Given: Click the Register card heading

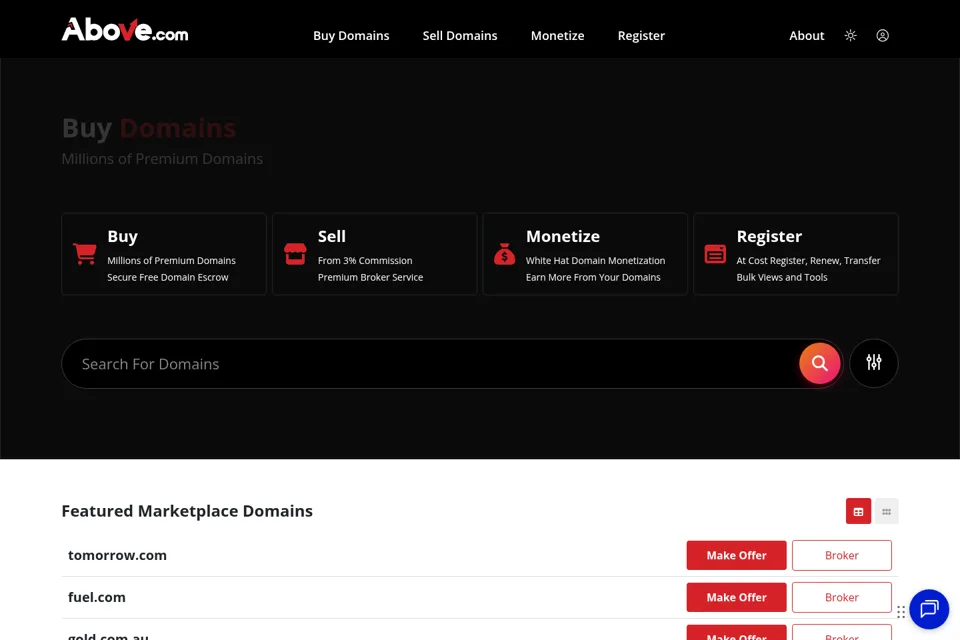Looking at the screenshot, I should (769, 236).
